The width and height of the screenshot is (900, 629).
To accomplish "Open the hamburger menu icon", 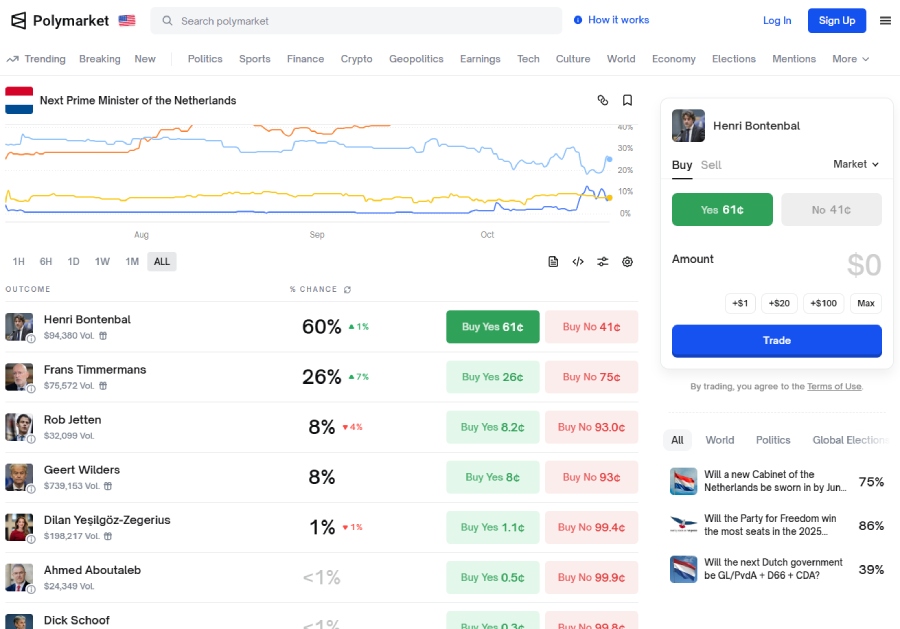I will pyautogui.click(x=885, y=20).
